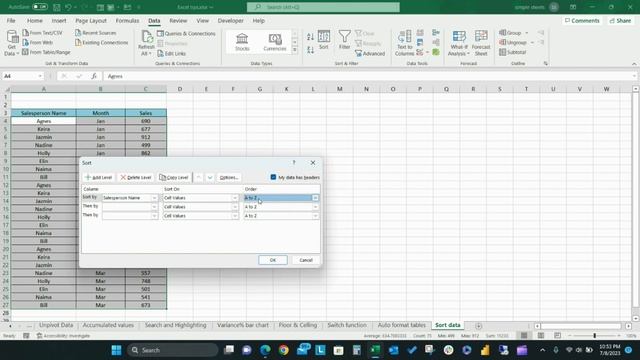Switch to Unpivot Data sheet
Viewport: 640px width, 360px height.
point(56,325)
